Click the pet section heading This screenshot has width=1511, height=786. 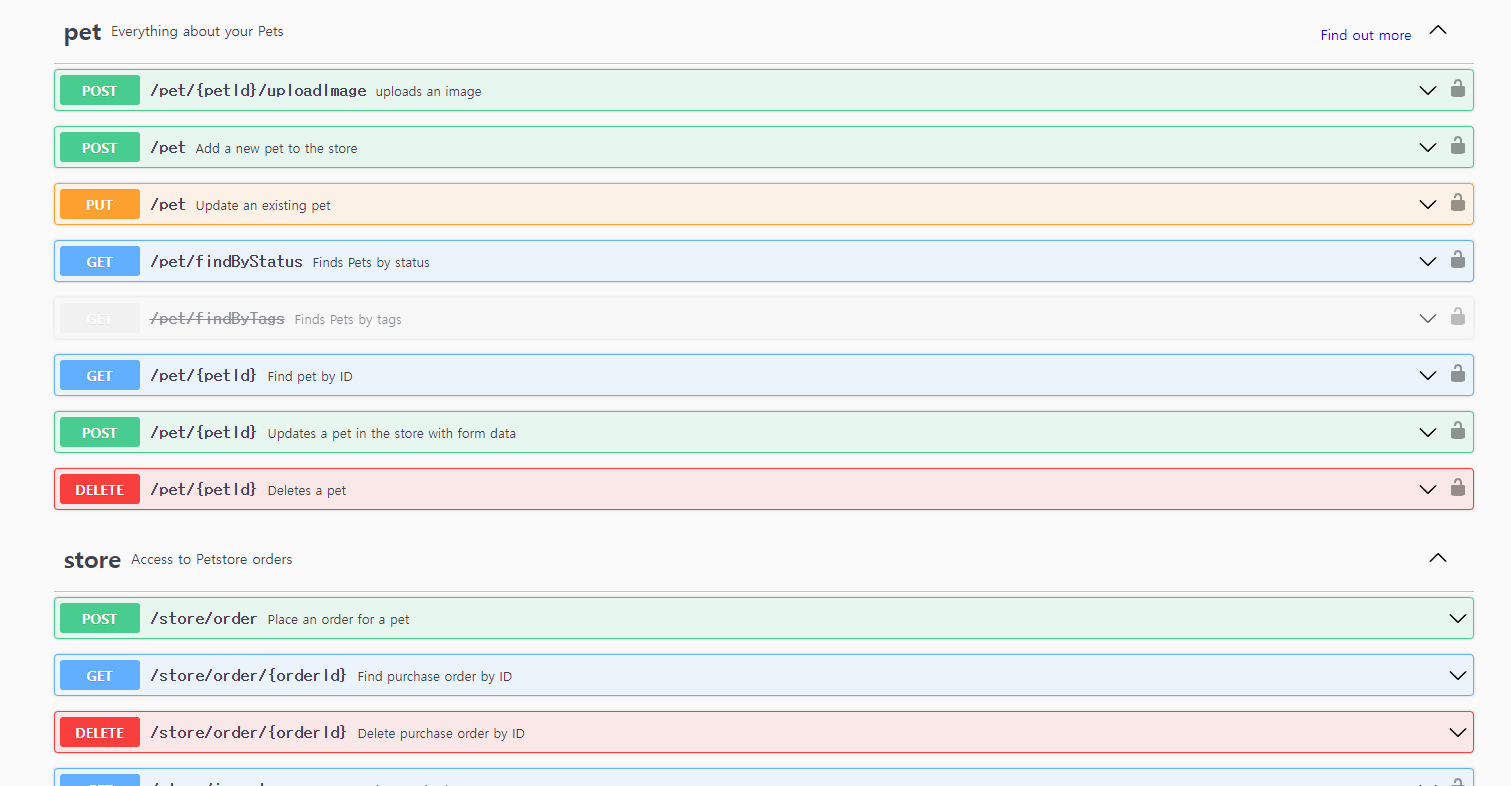coord(82,32)
